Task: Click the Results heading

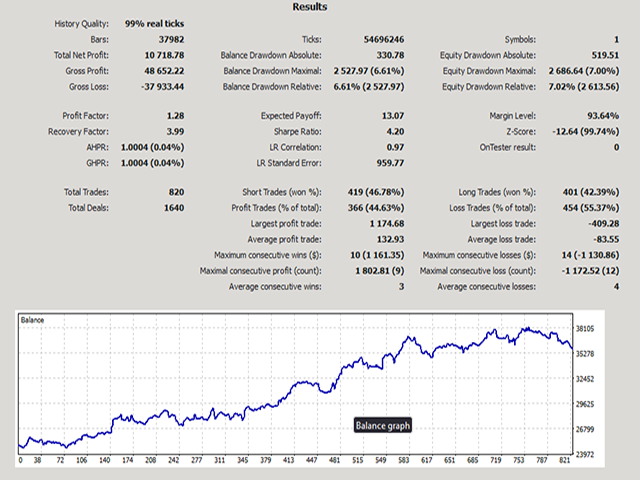Action: point(310,7)
